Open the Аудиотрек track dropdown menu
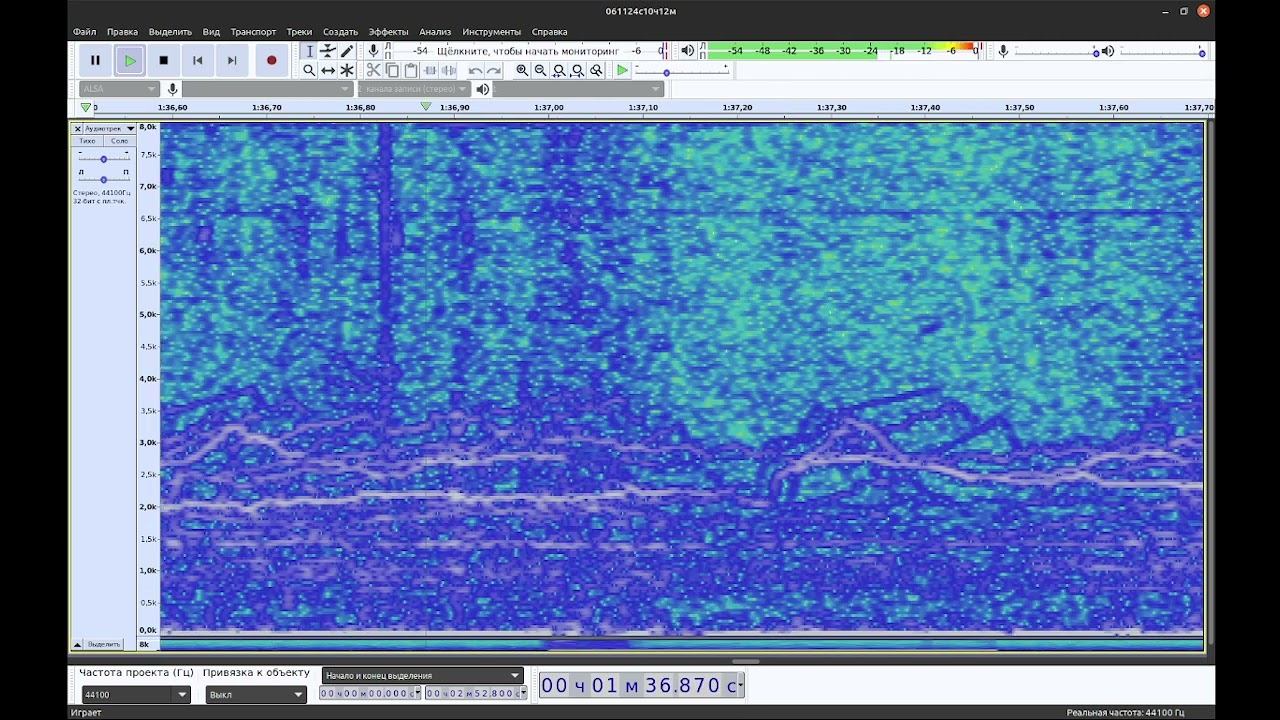 [110, 129]
